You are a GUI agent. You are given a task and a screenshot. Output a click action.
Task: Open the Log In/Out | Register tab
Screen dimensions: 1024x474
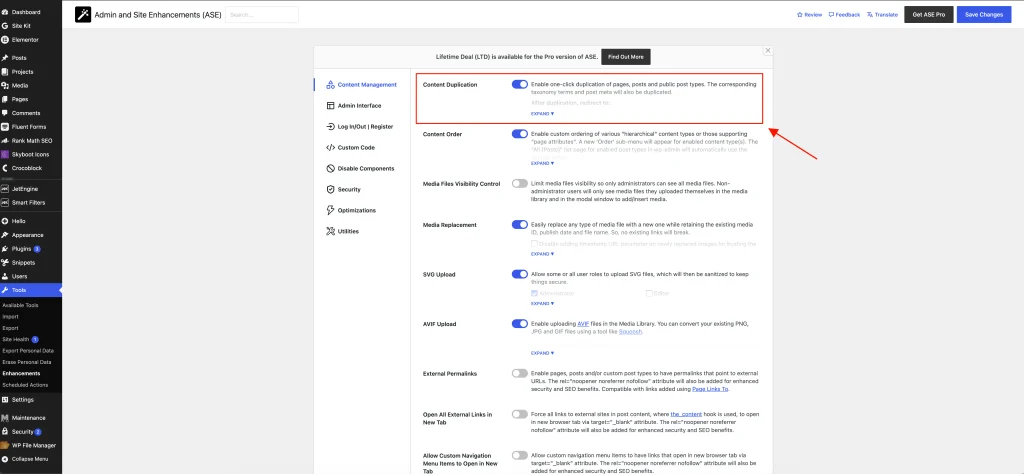[x=362, y=127]
